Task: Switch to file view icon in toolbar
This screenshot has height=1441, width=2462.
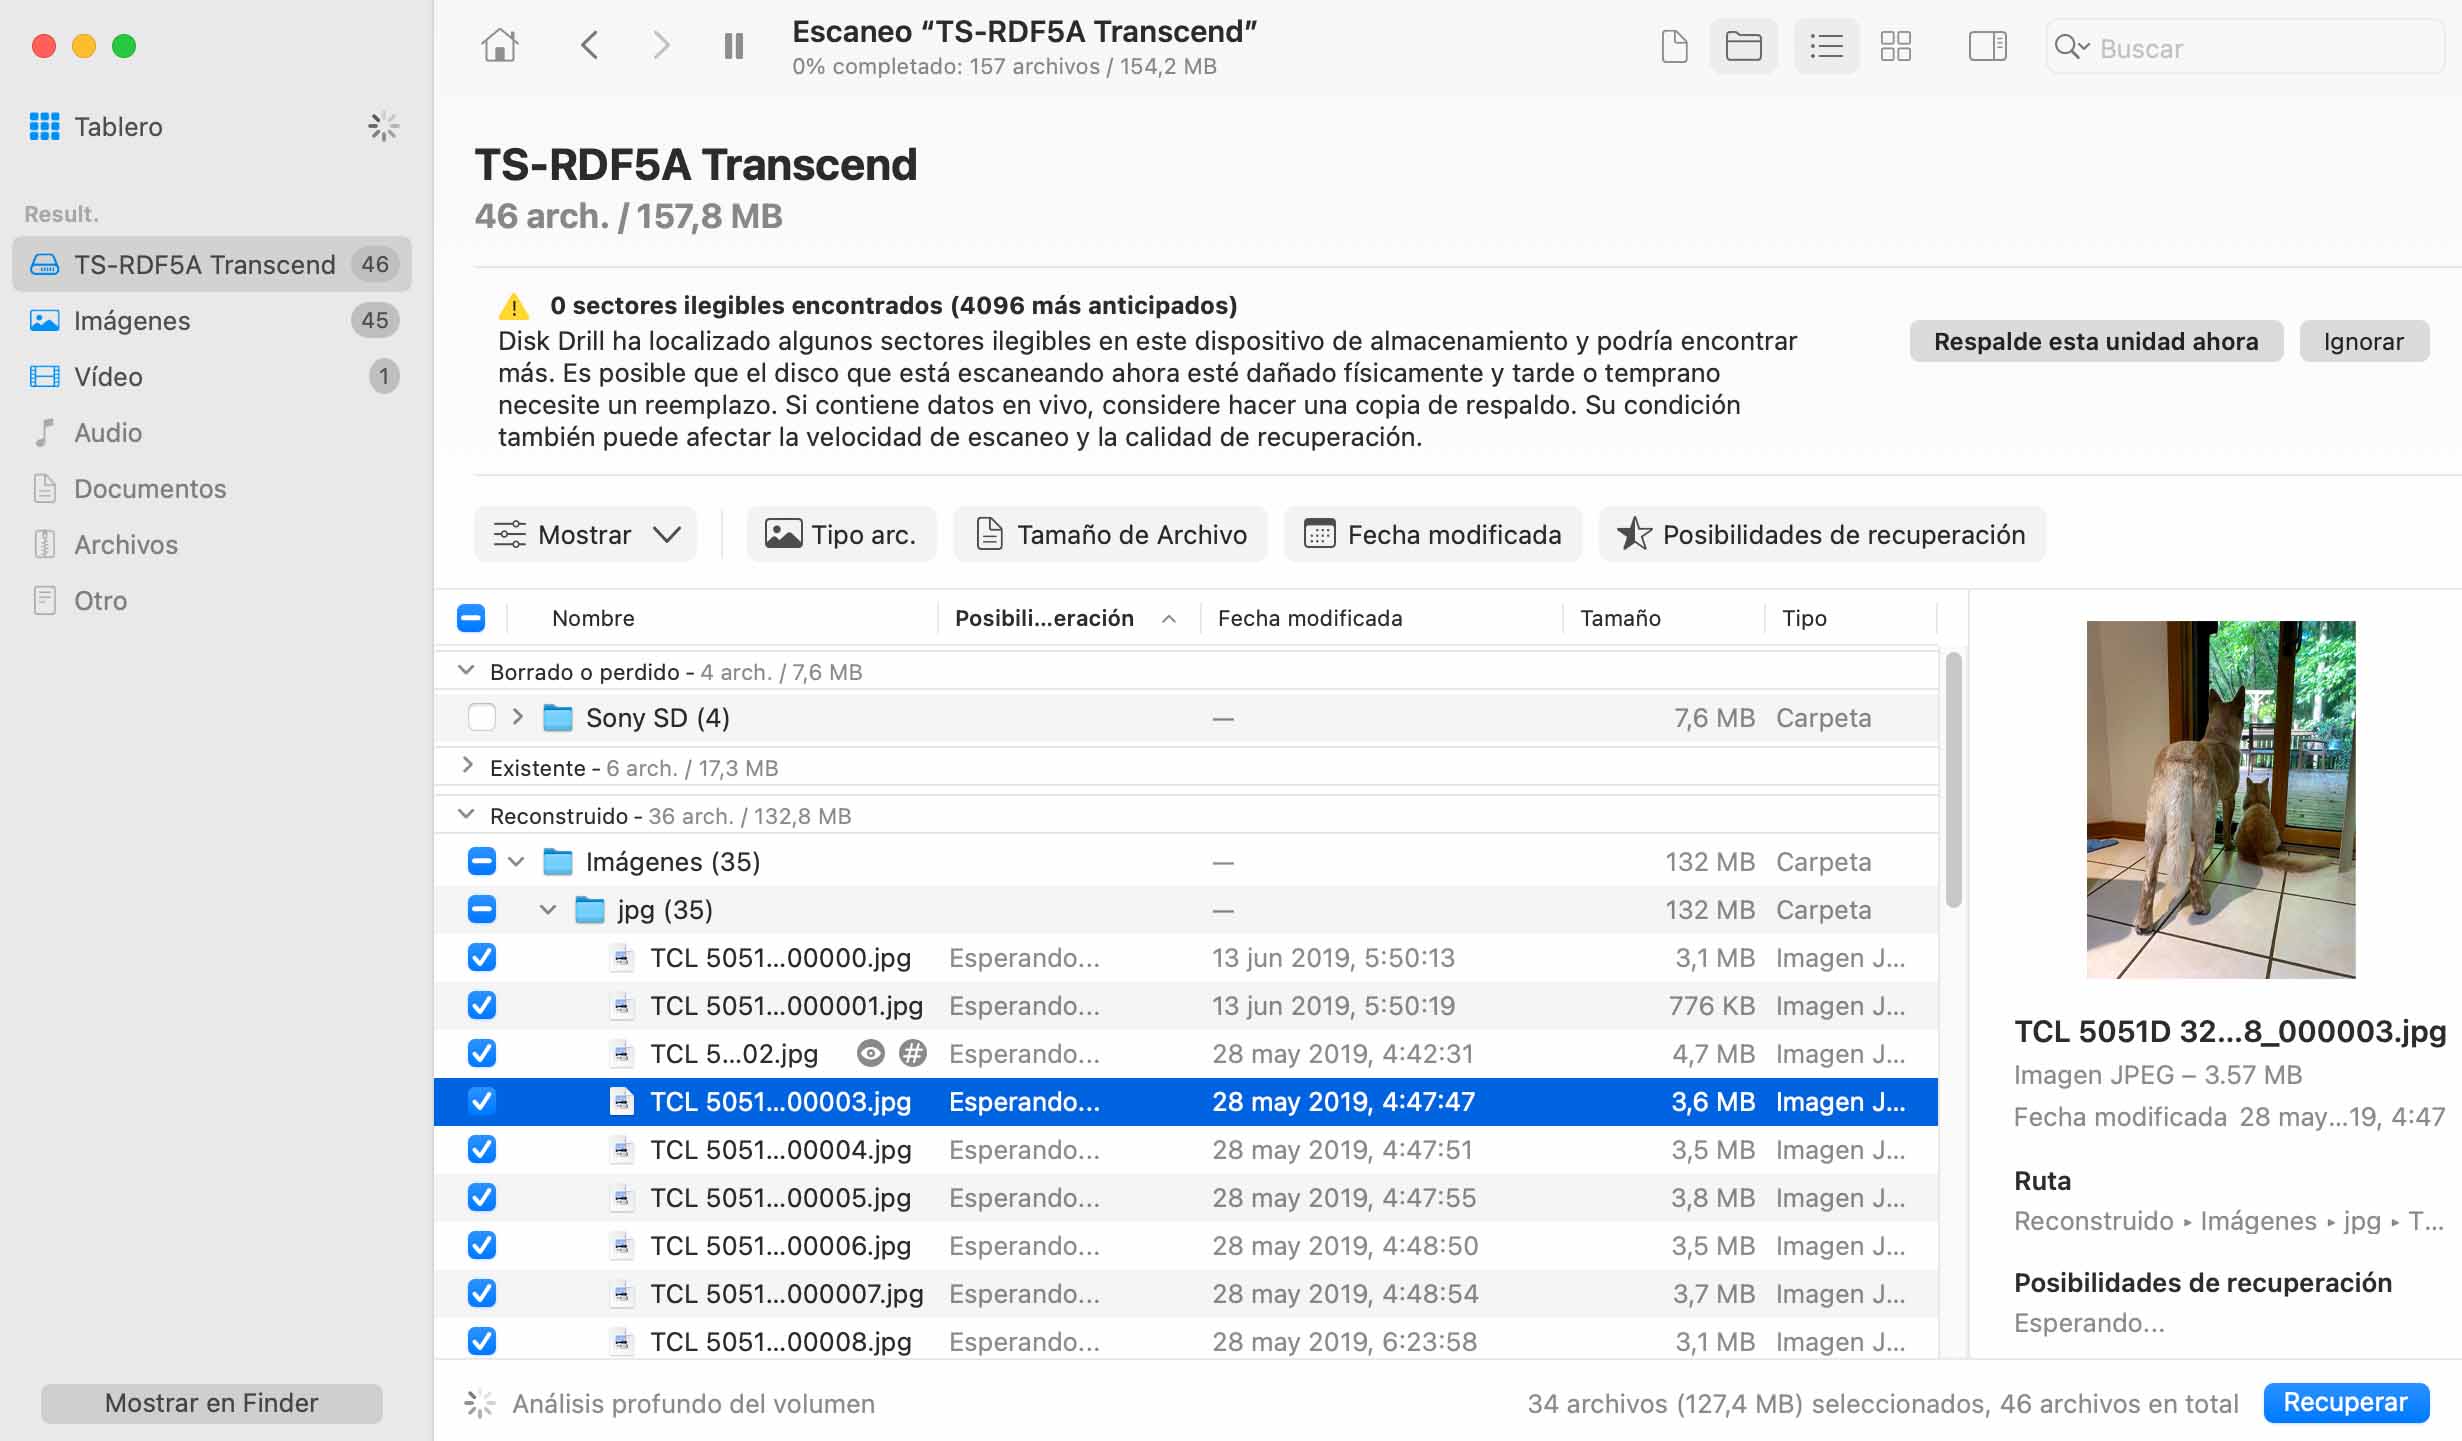Action: (1674, 46)
